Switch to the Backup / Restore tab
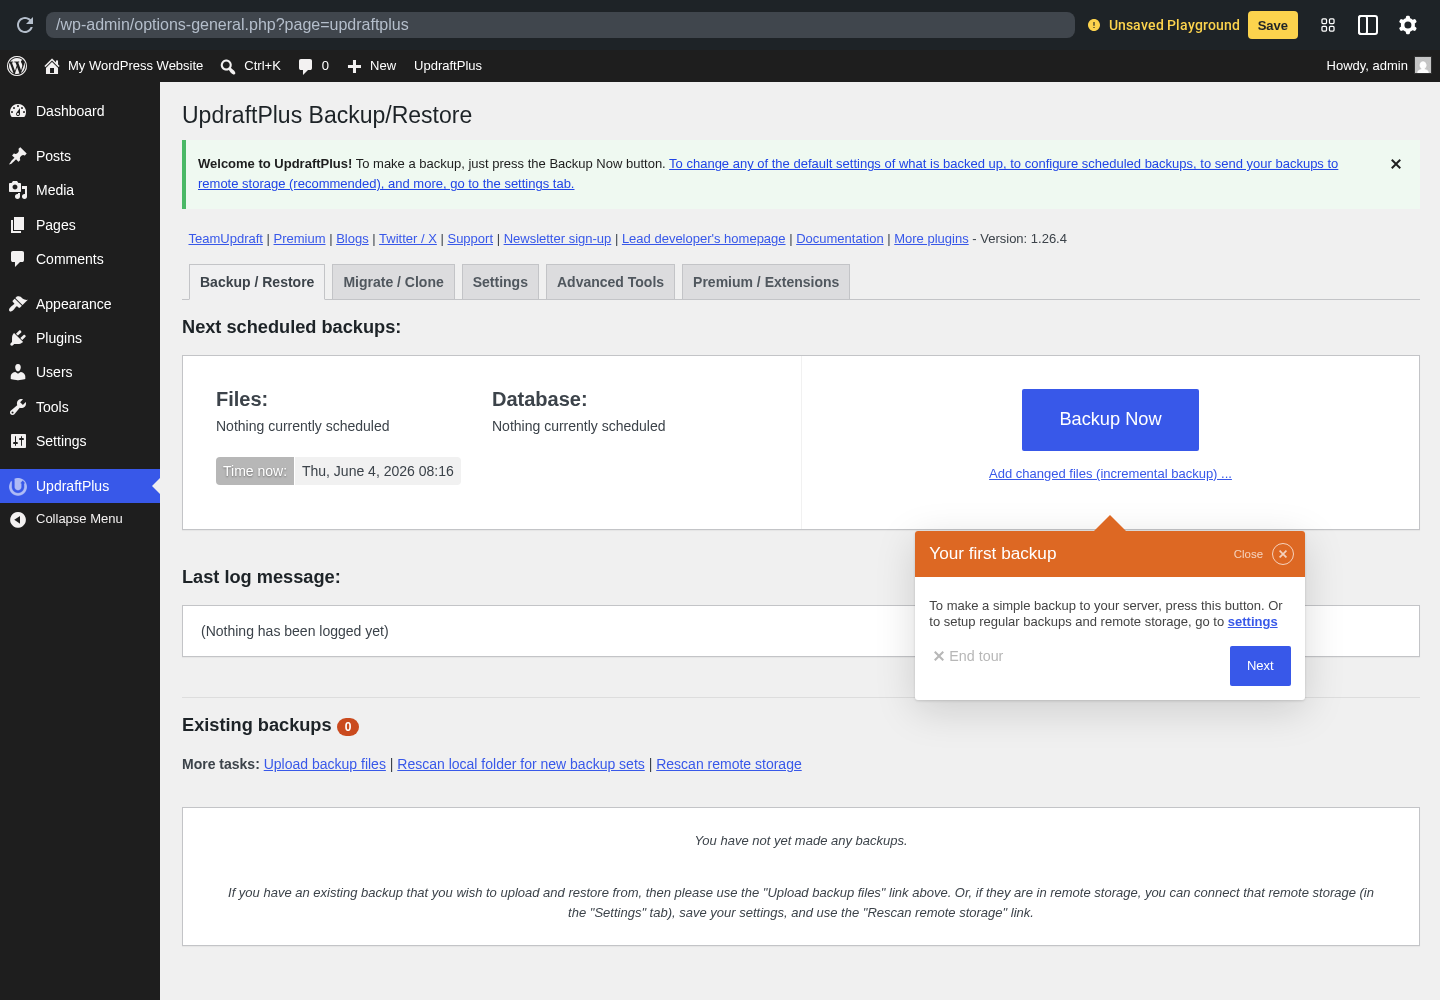This screenshot has width=1440, height=1000. point(257,282)
